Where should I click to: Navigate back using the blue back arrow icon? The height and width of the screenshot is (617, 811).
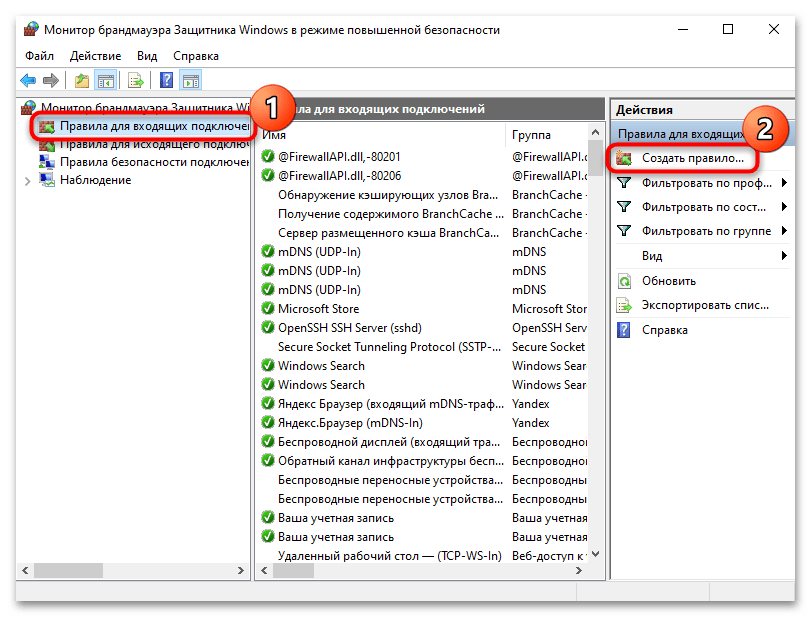point(28,81)
